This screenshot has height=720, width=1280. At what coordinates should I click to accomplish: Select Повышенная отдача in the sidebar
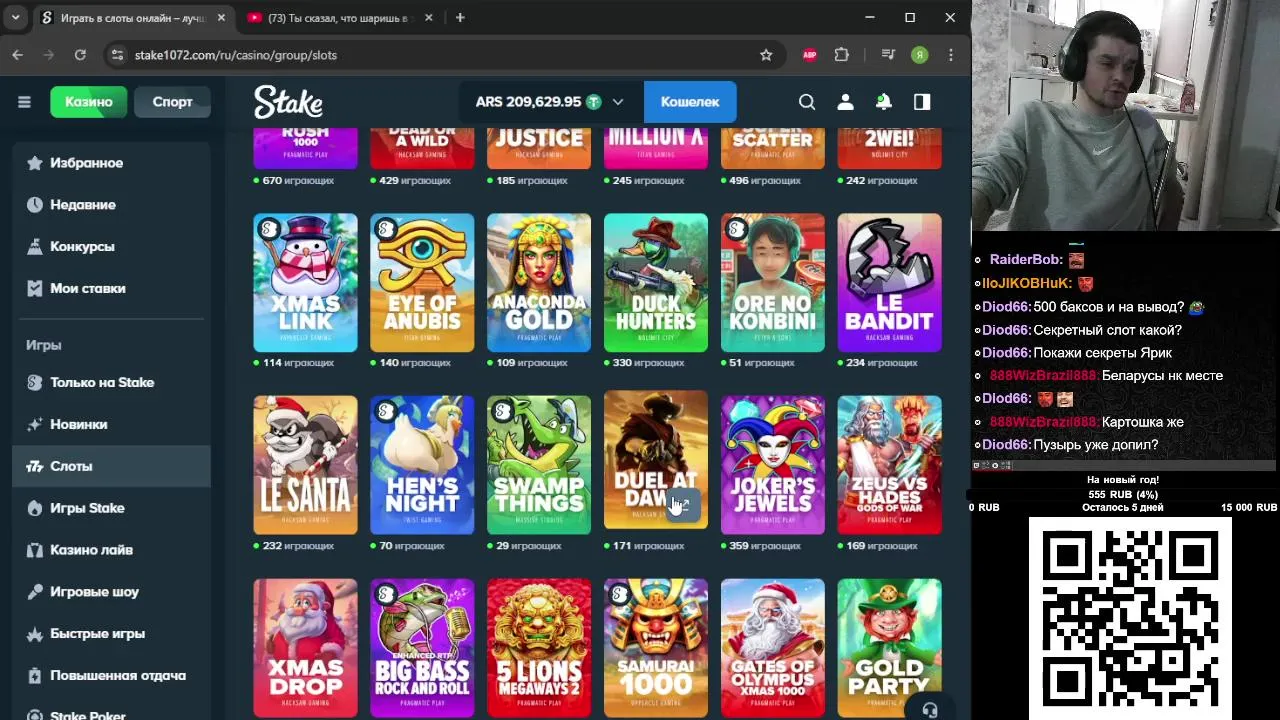point(112,677)
